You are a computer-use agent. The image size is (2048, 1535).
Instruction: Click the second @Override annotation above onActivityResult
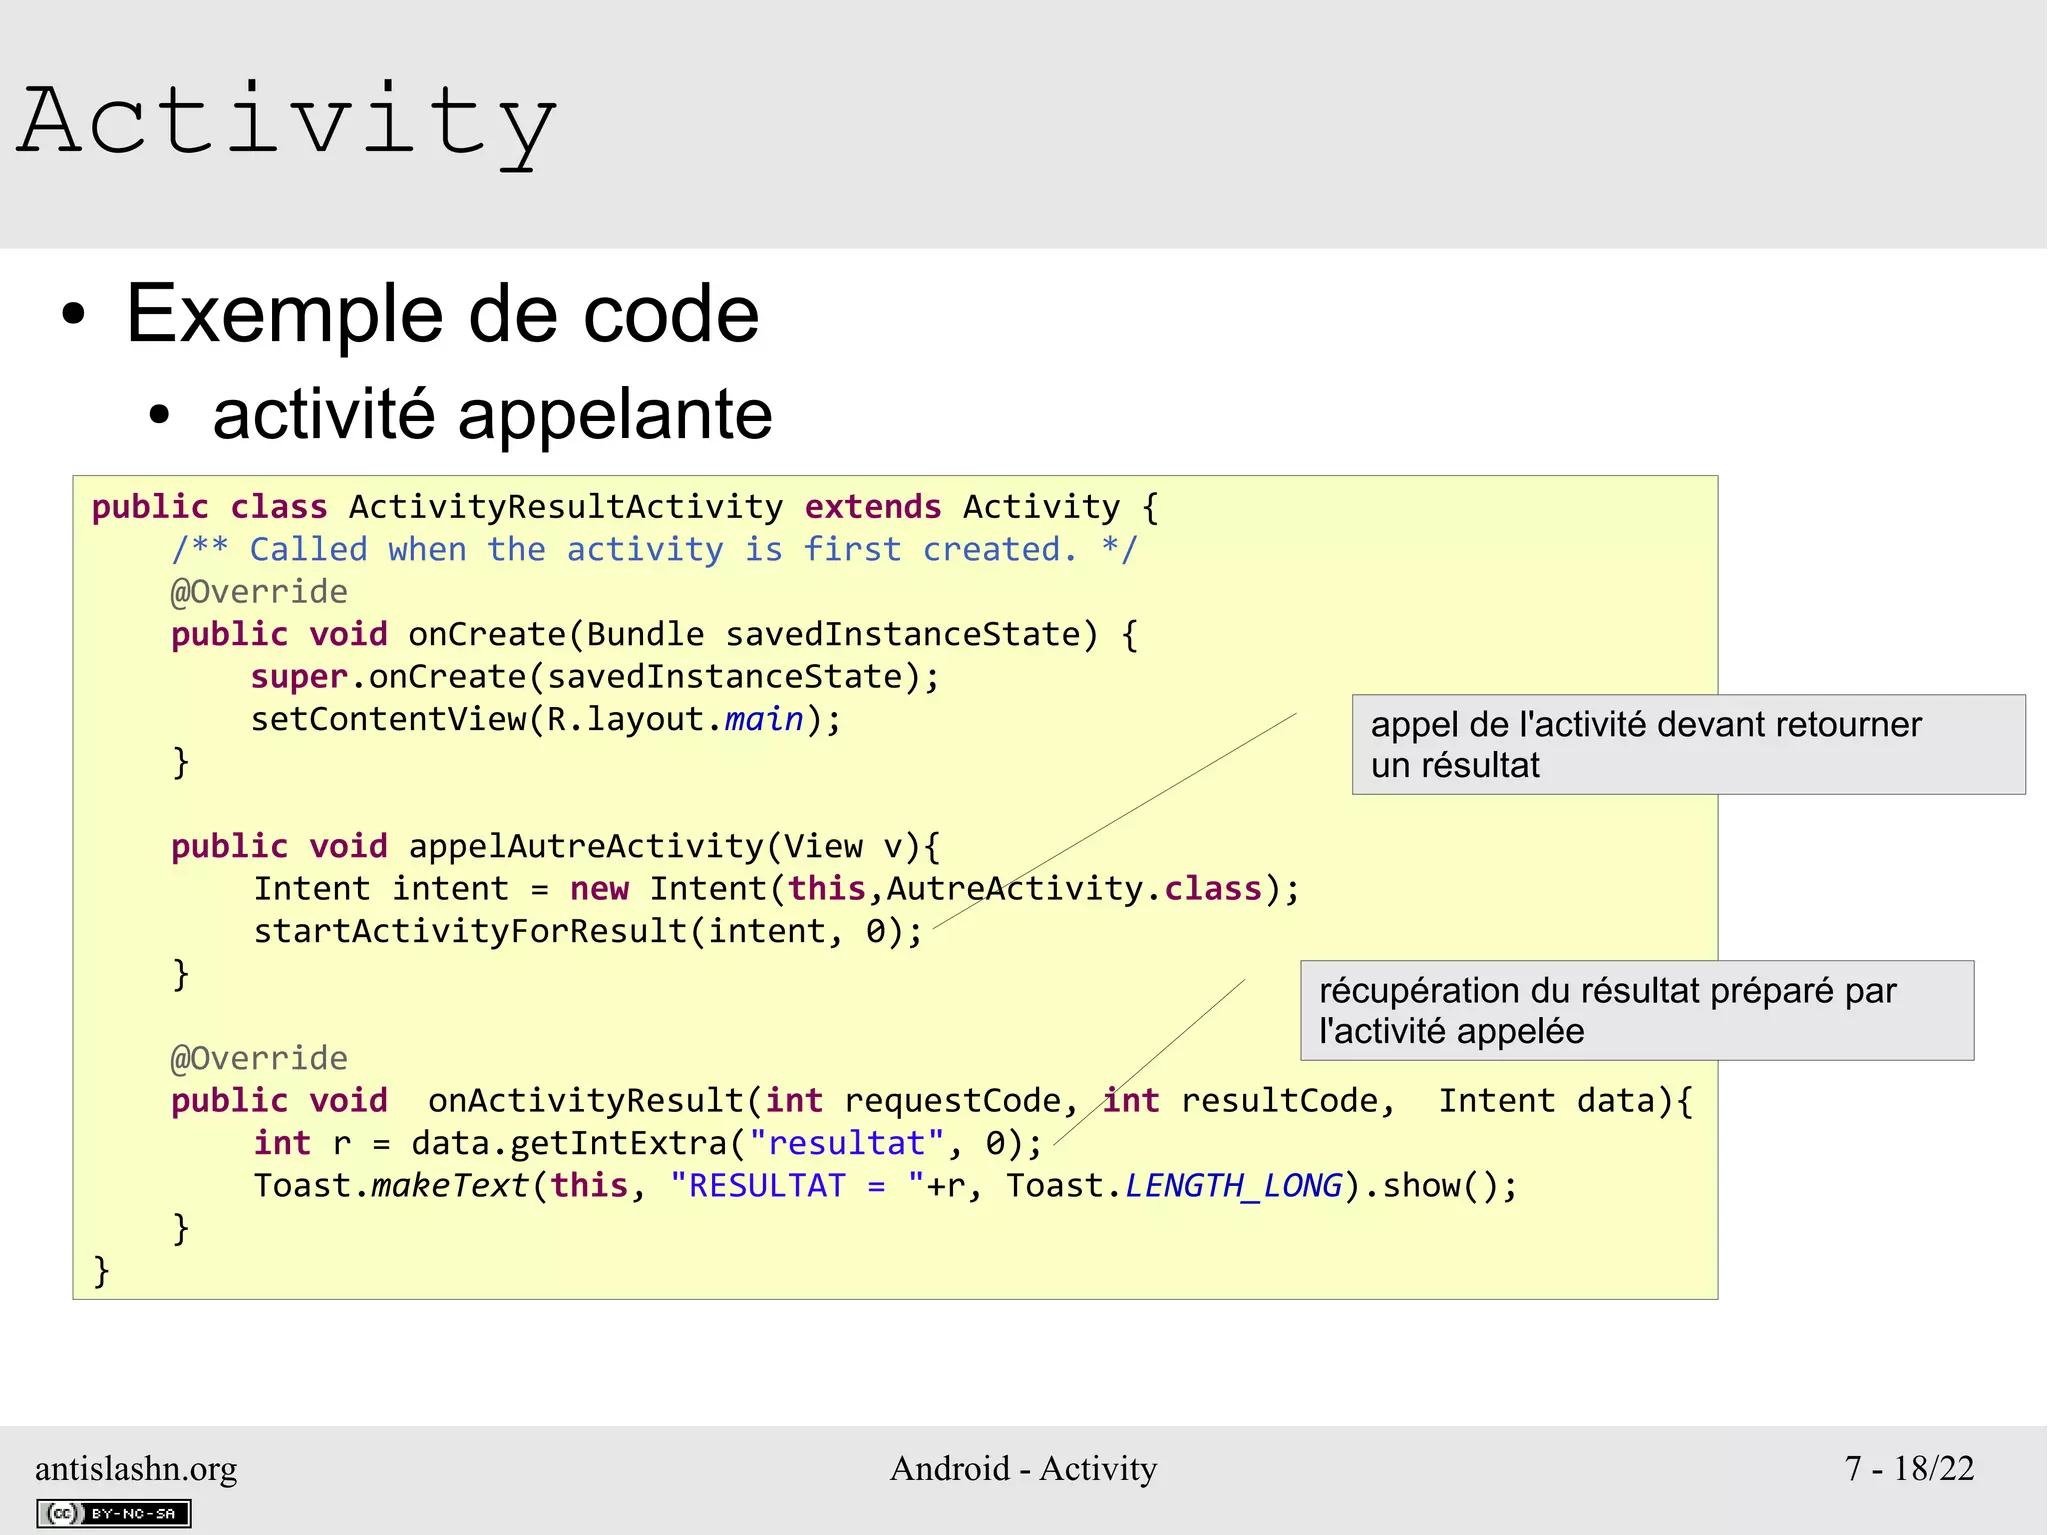pyautogui.click(x=259, y=1058)
